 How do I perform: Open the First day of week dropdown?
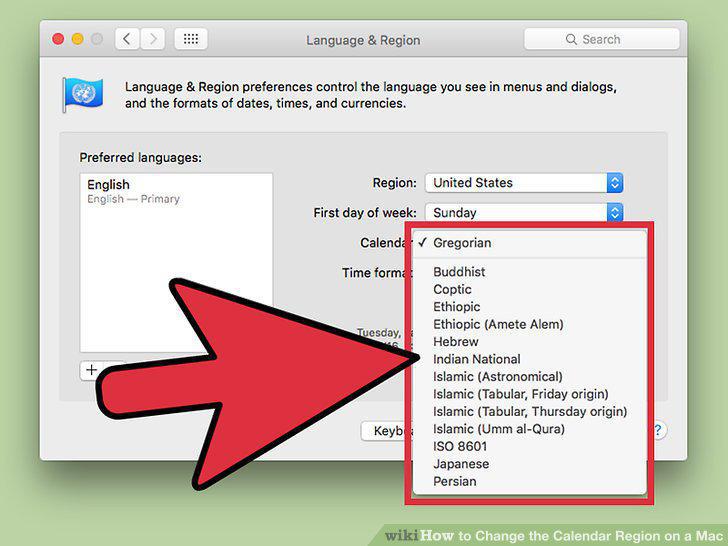click(x=524, y=213)
